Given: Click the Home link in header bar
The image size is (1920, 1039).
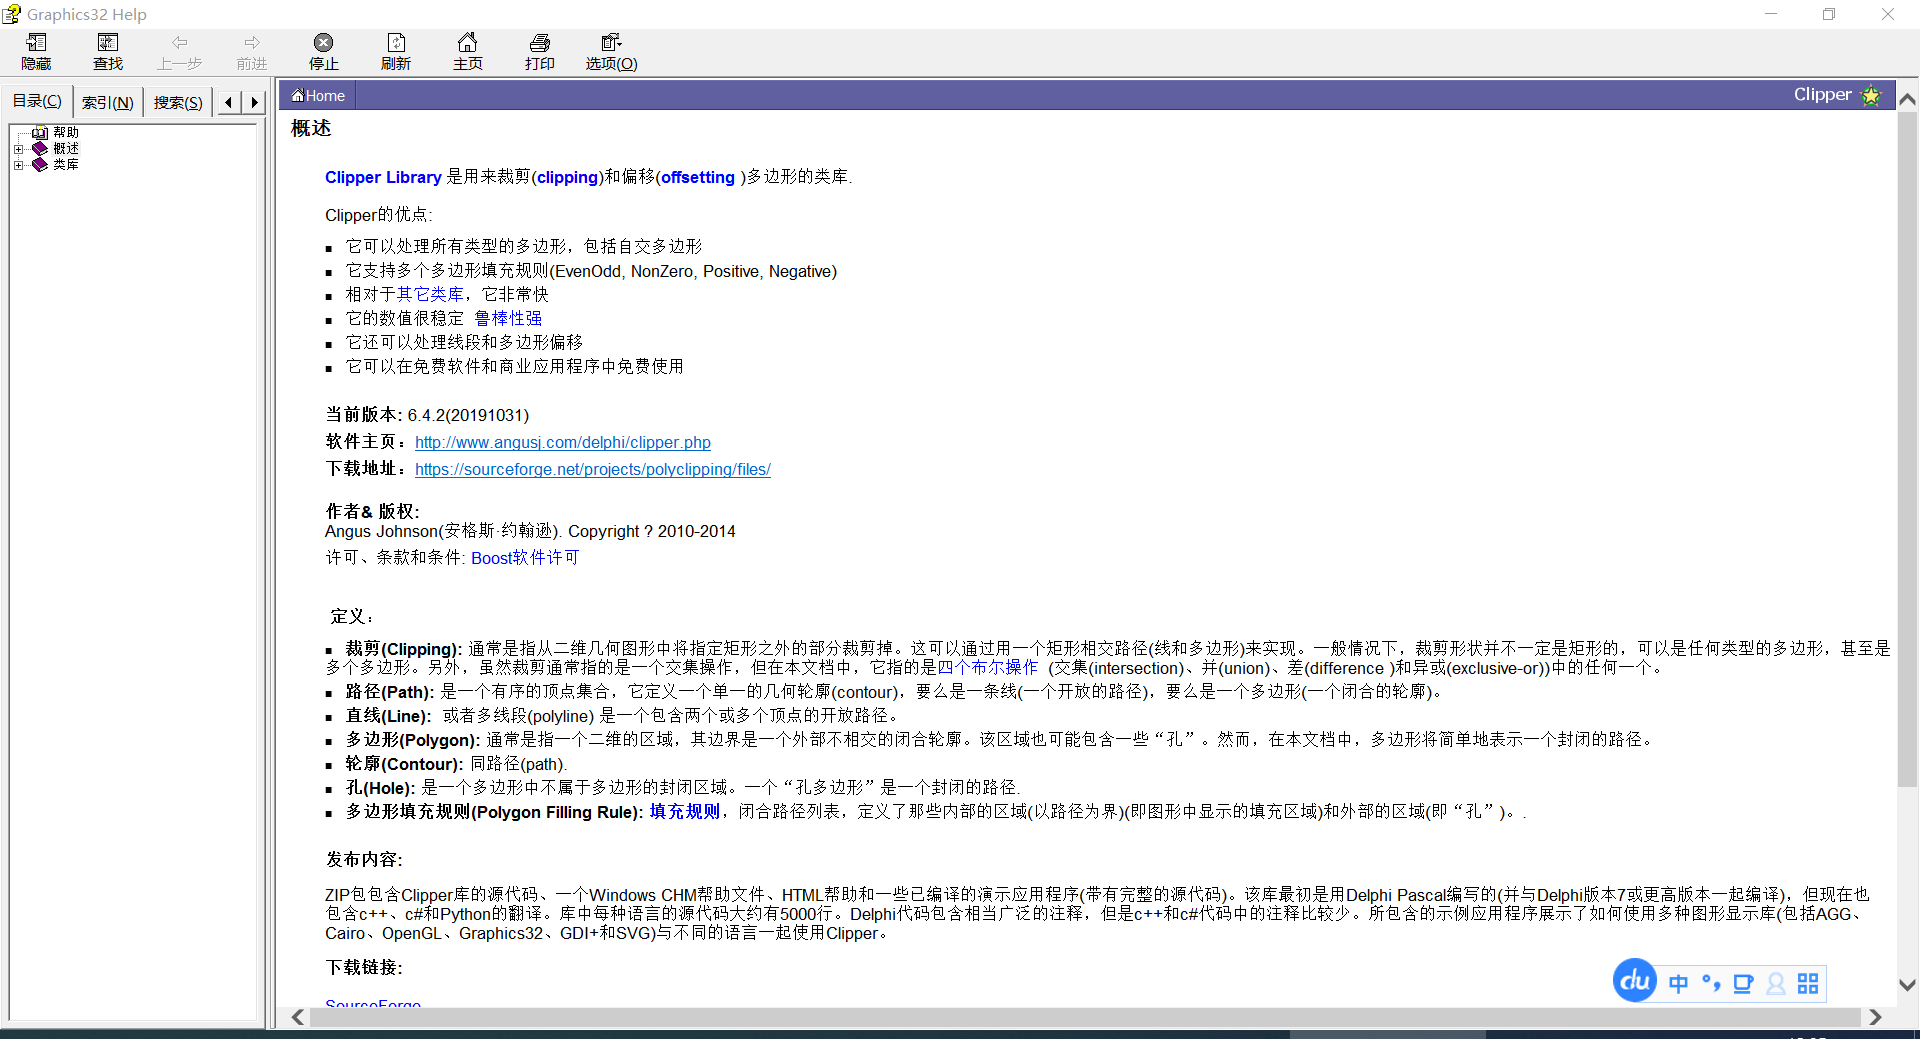Looking at the screenshot, I should tap(318, 96).
